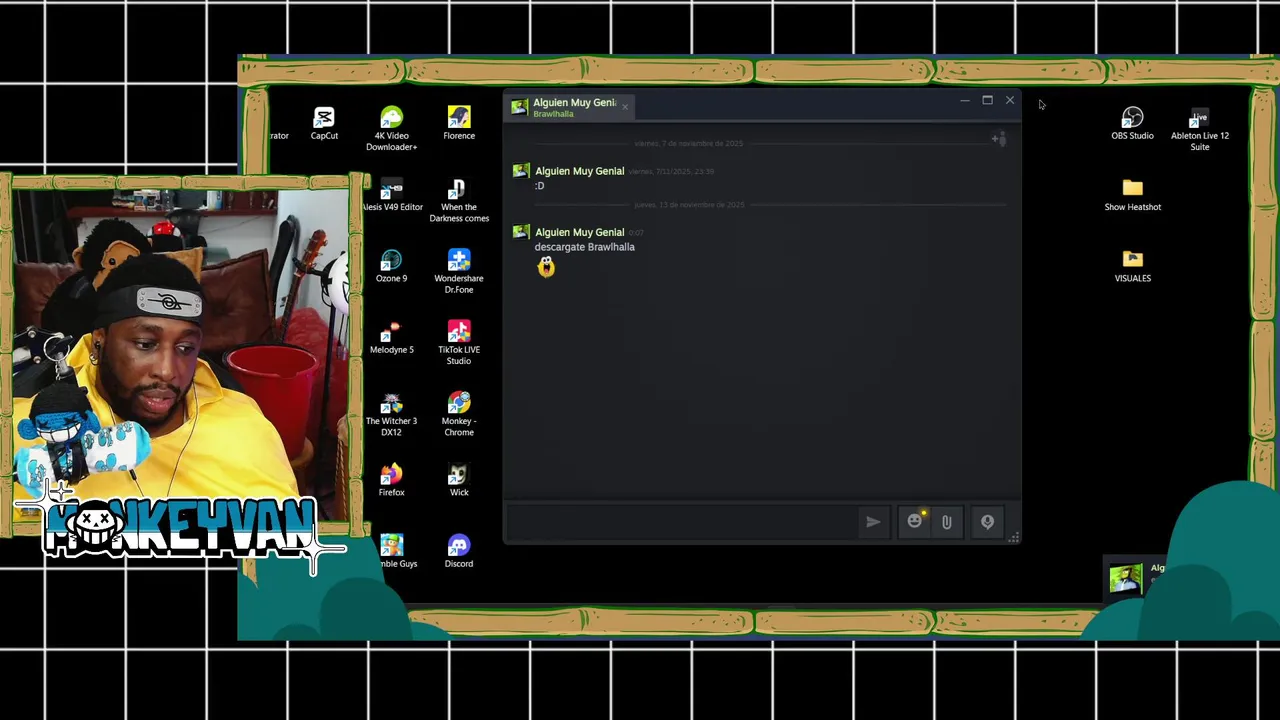
Task: Open Wondershare Dr.Fone shortcut
Action: (x=459, y=272)
